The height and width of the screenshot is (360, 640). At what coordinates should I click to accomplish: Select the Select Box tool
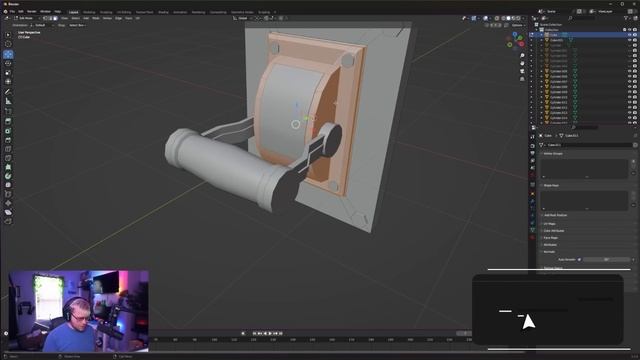pyautogui.click(x=8, y=35)
